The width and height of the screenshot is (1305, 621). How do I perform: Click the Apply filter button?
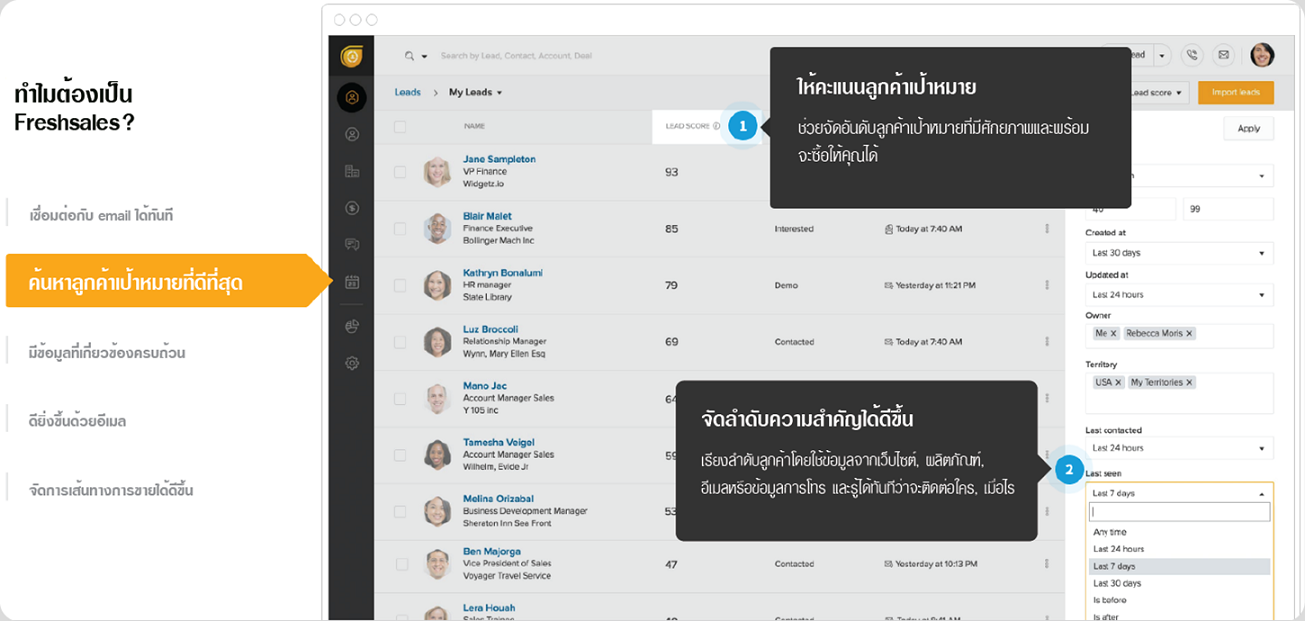pos(1249,128)
